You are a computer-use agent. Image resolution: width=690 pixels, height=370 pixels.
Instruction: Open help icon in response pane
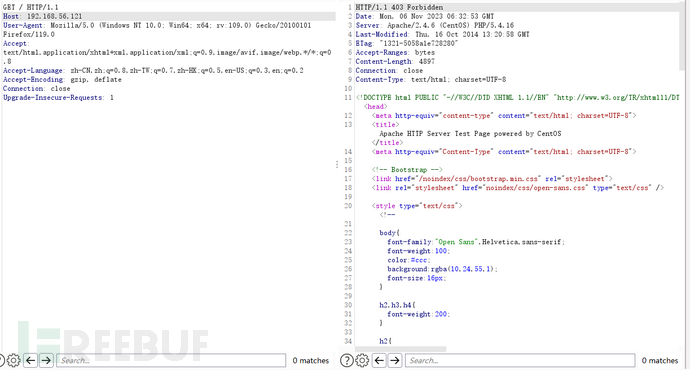pos(347,360)
